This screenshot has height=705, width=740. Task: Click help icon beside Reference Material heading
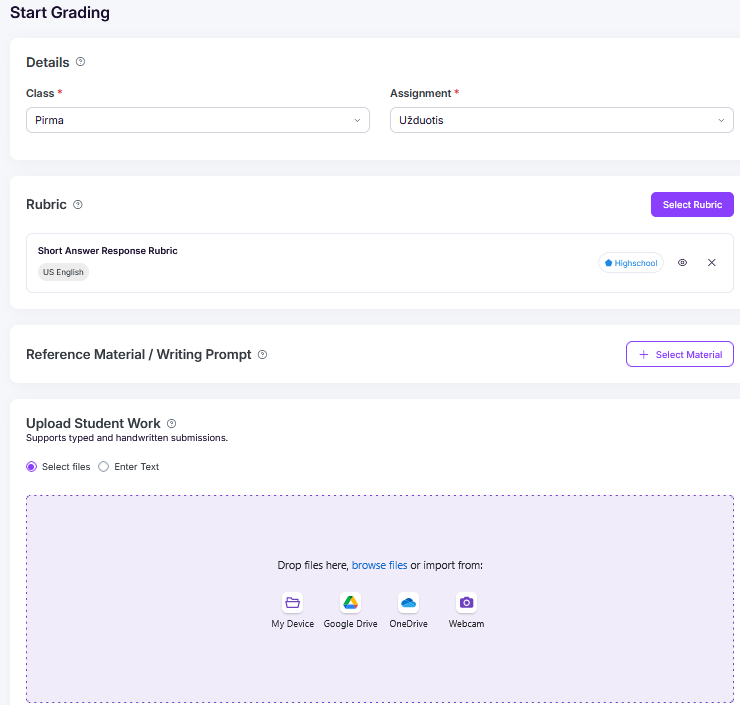263,355
